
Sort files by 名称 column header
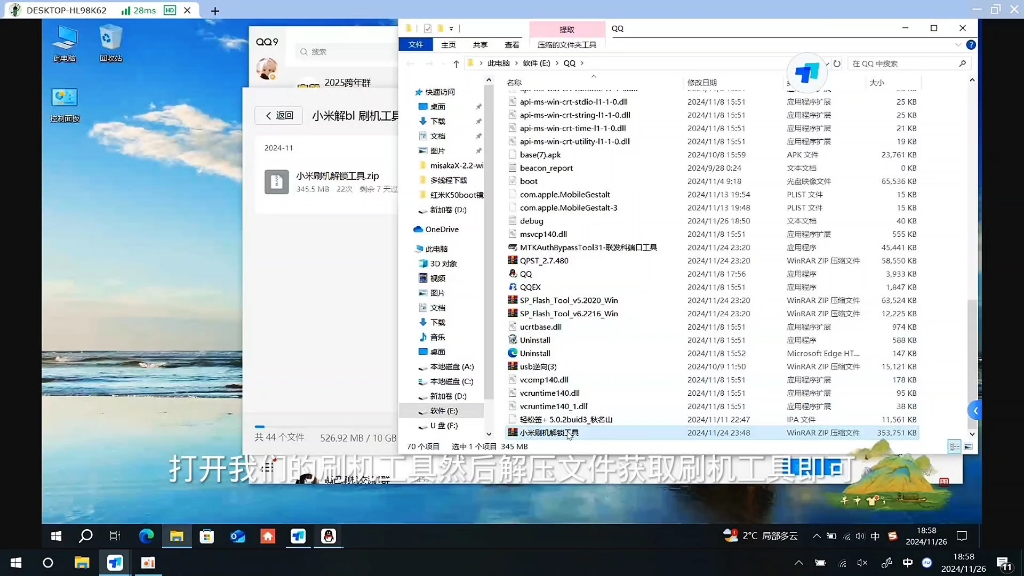tap(515, 83)
